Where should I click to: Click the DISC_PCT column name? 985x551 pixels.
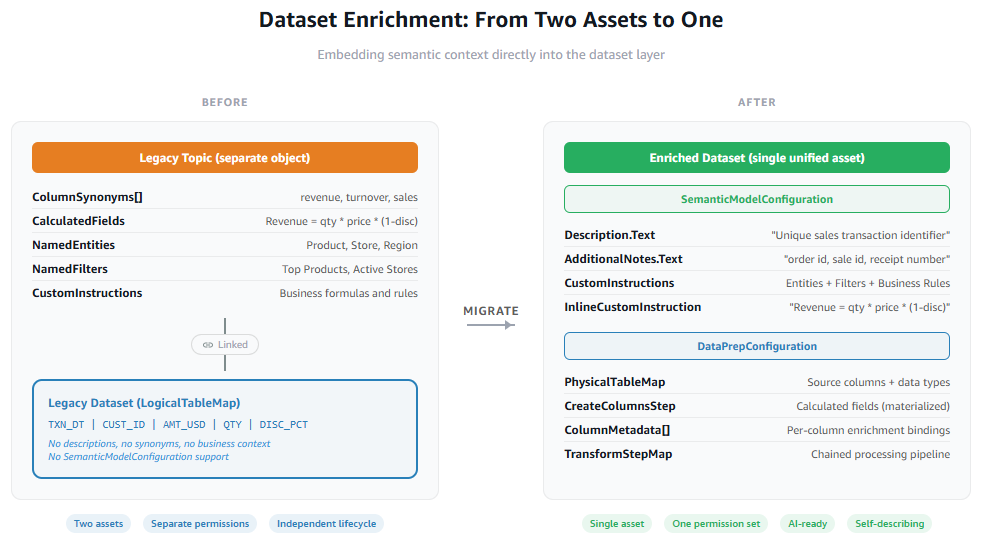click(x=284, y=425)
